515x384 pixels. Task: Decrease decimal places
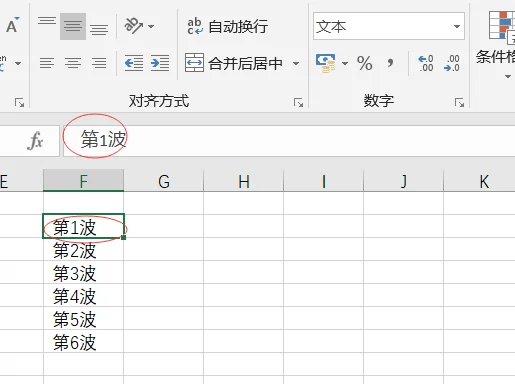[452, 63]
